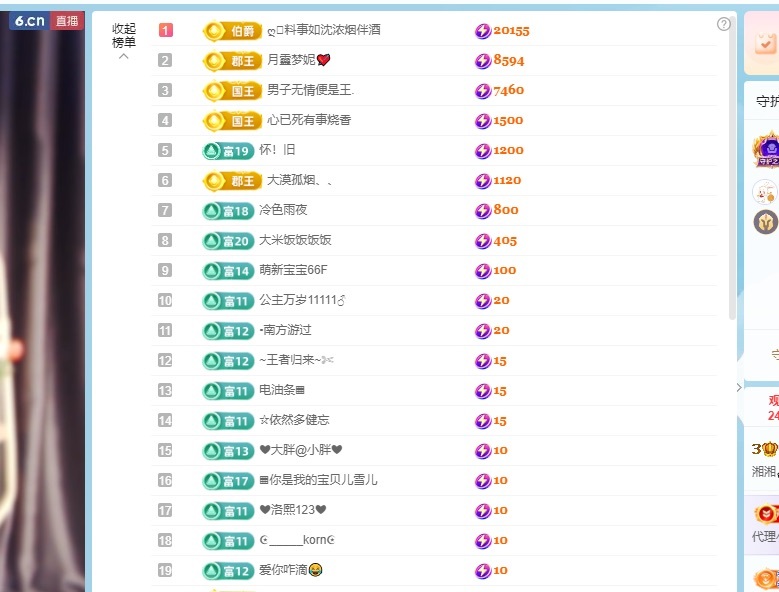Click the purple guardian badge icon
This screenshot has width=779, height=592.
click(766, 150)
